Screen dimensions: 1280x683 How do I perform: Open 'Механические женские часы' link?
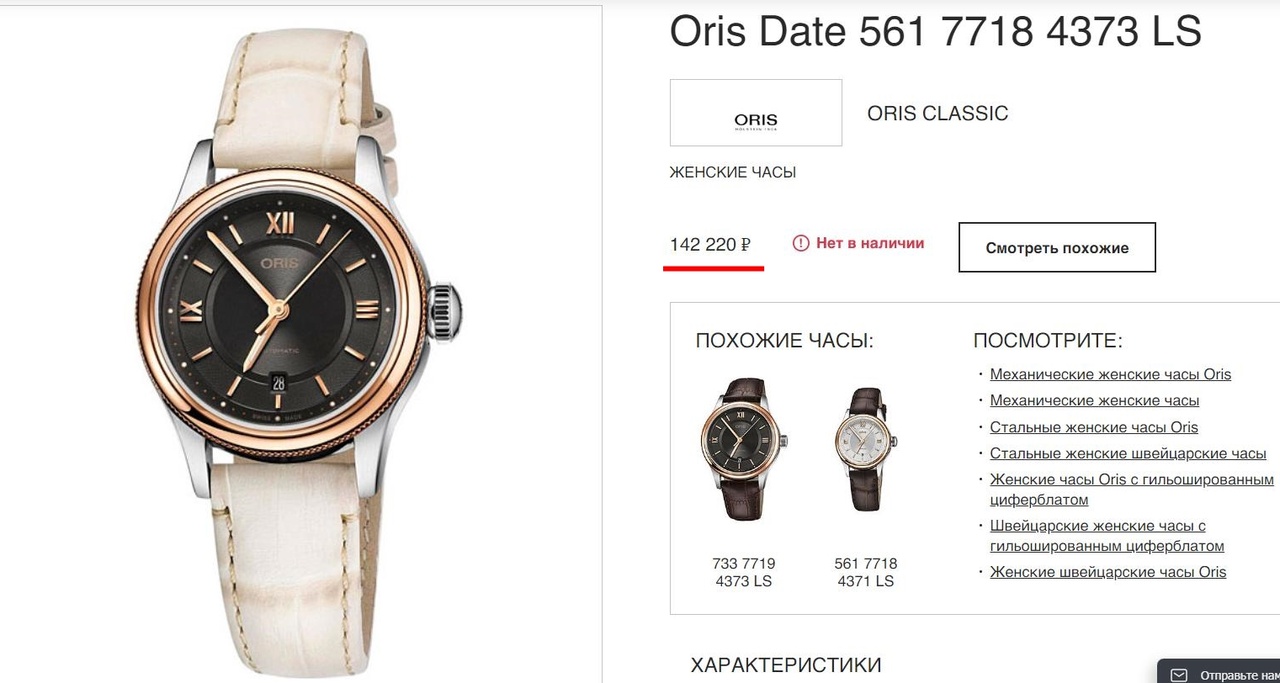(1094, 400)
